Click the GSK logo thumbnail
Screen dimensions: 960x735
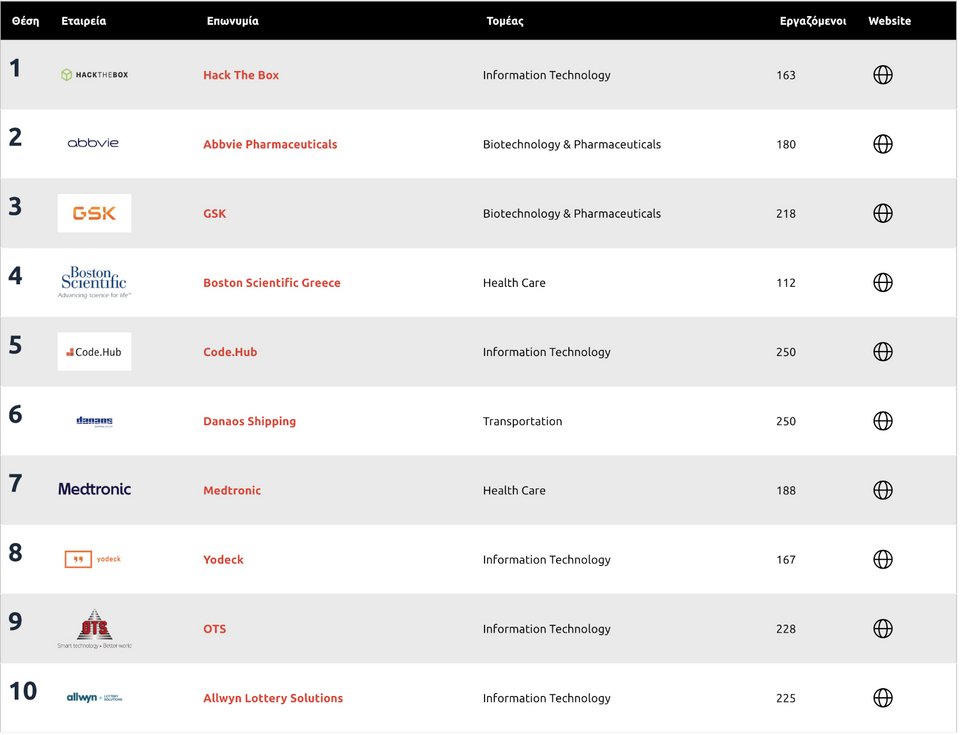click(x=94, y=213)
